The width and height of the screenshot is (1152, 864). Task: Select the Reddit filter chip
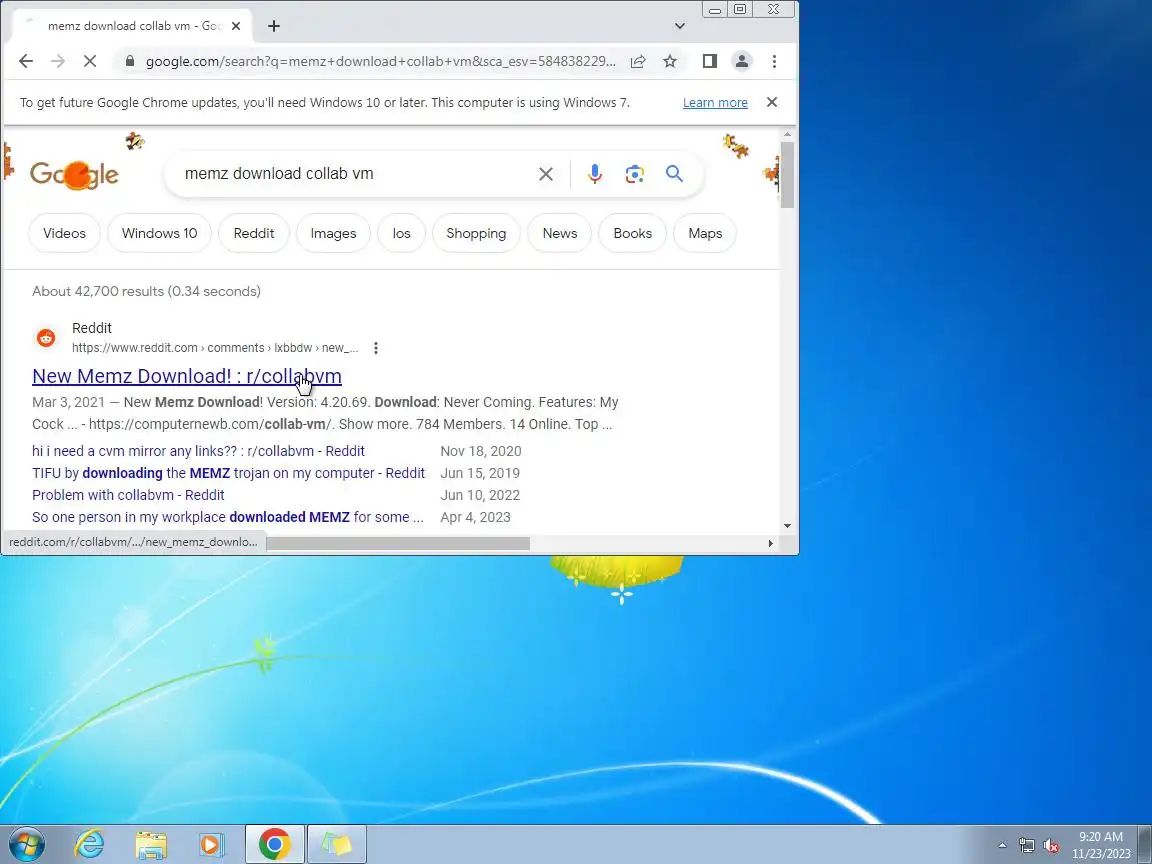[x=253, y=233]
